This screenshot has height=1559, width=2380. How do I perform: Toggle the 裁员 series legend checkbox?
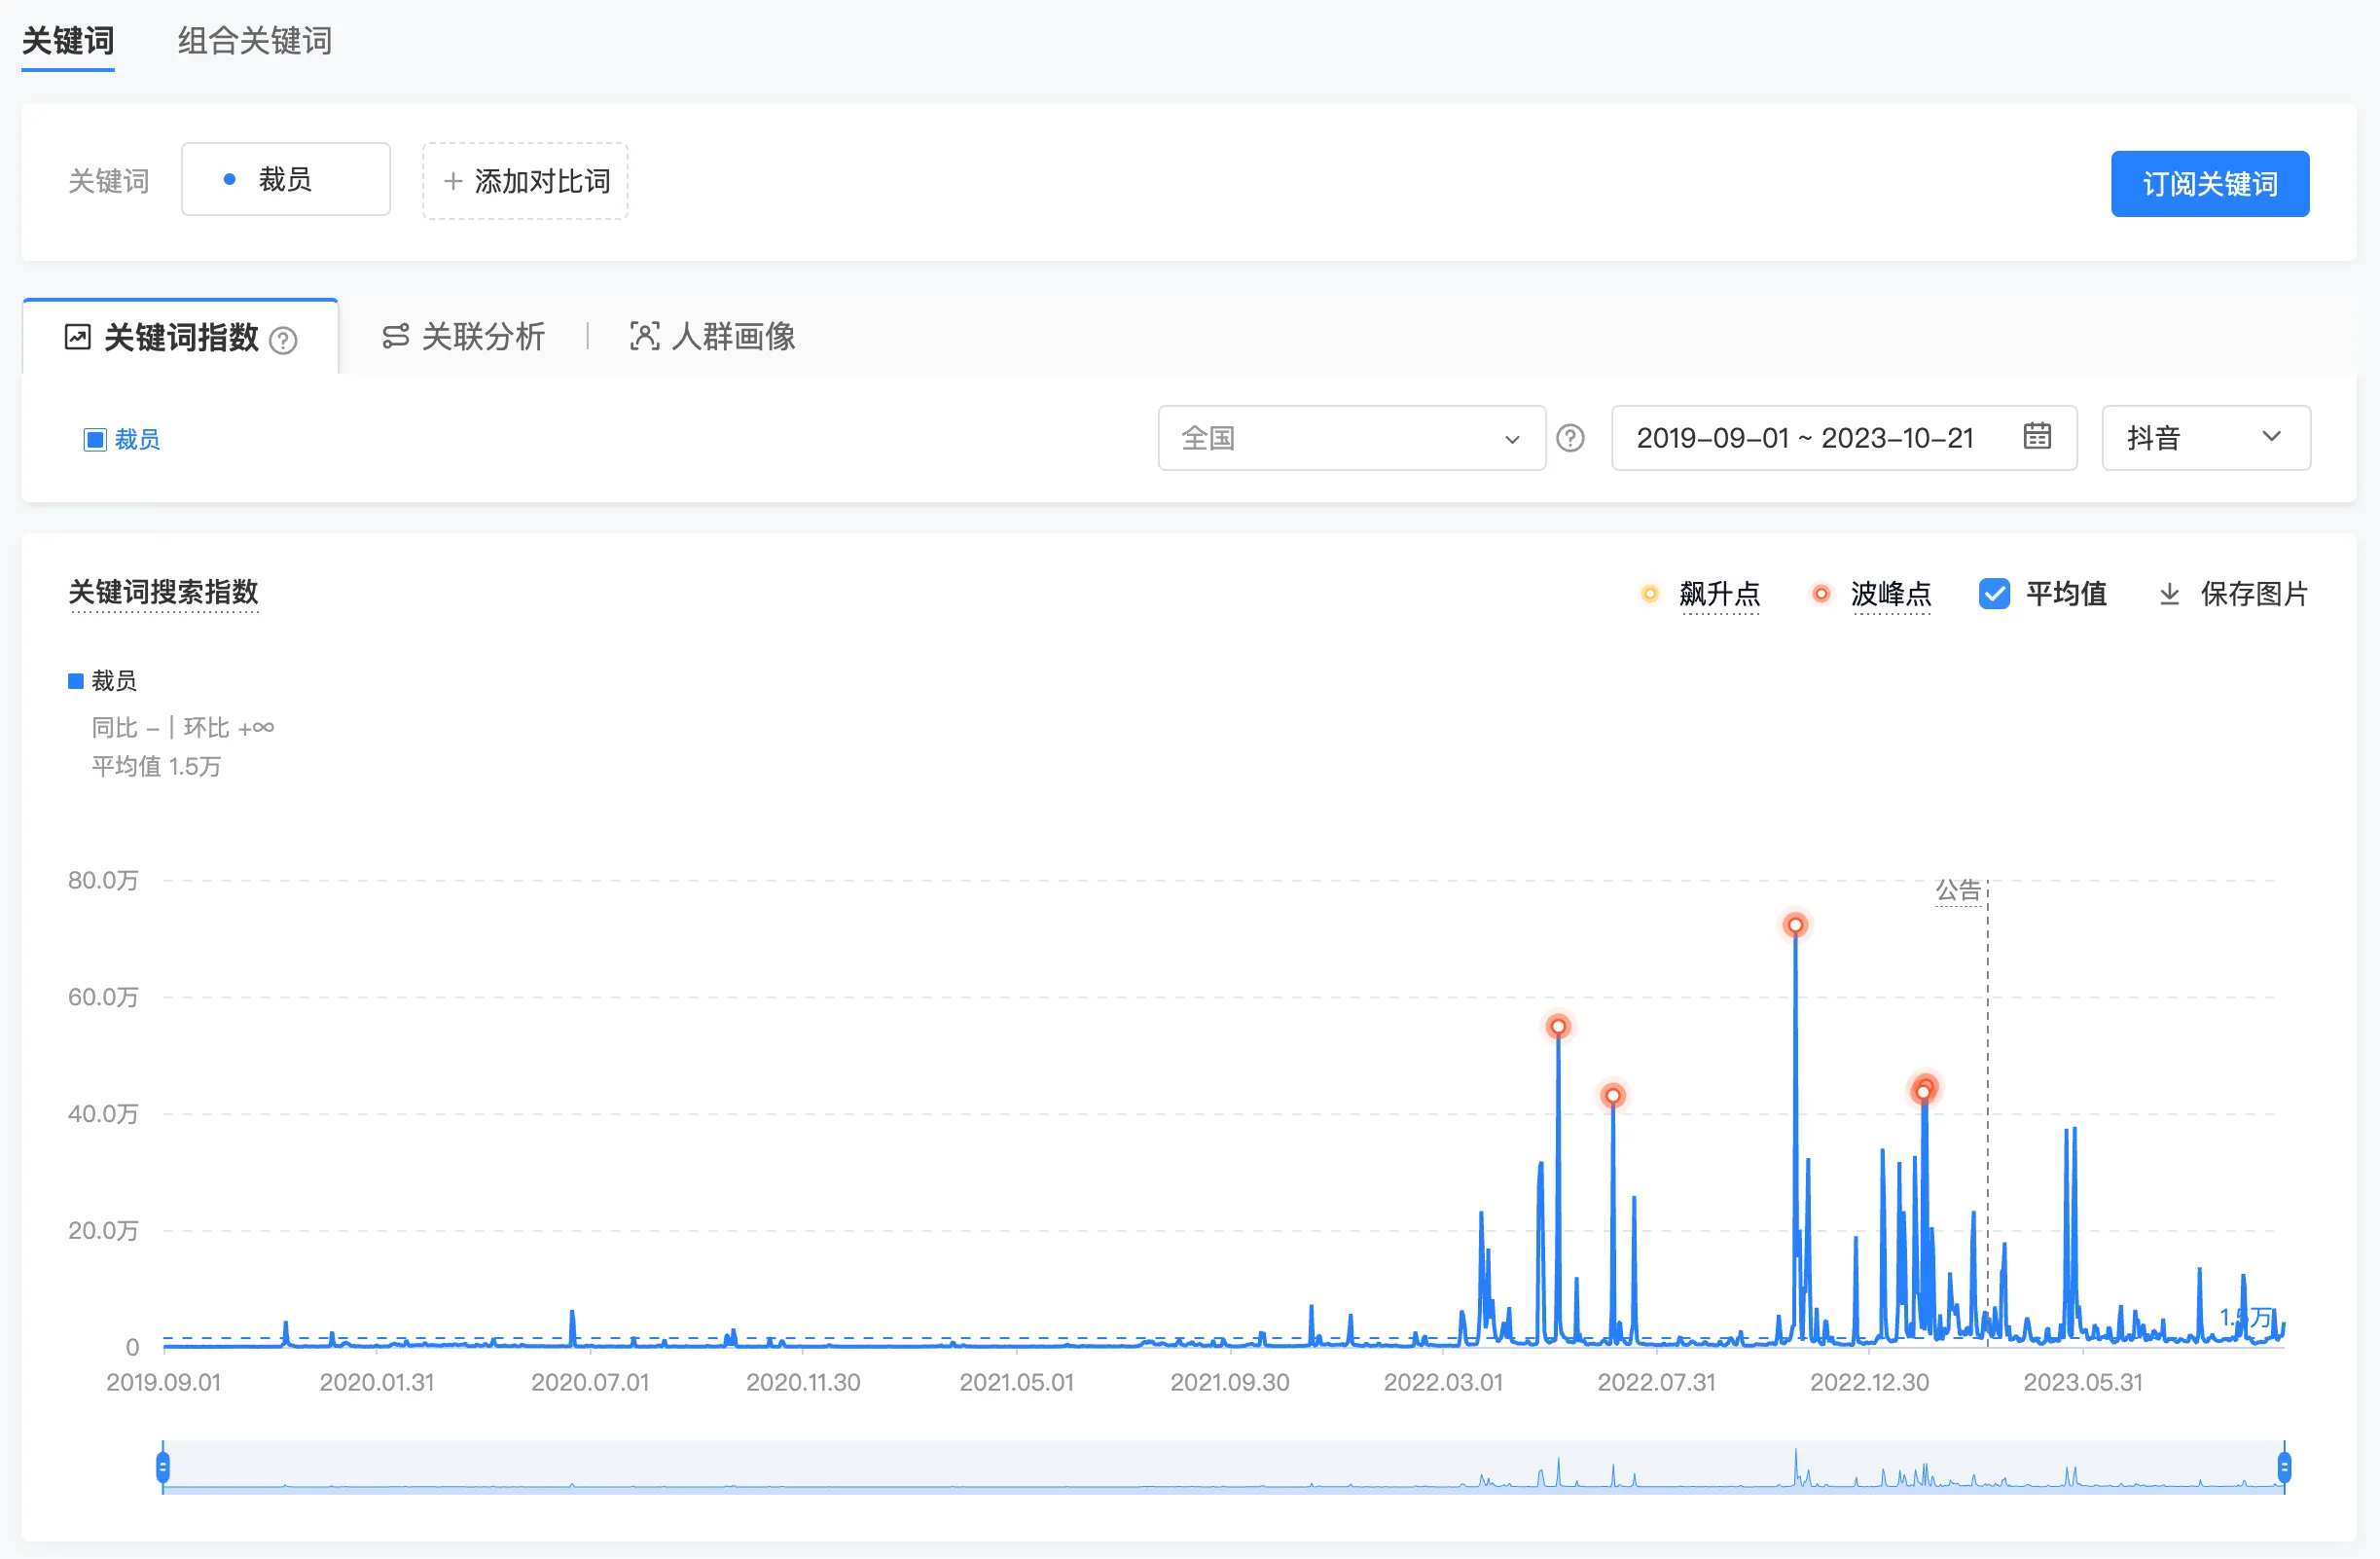(95, 440)
